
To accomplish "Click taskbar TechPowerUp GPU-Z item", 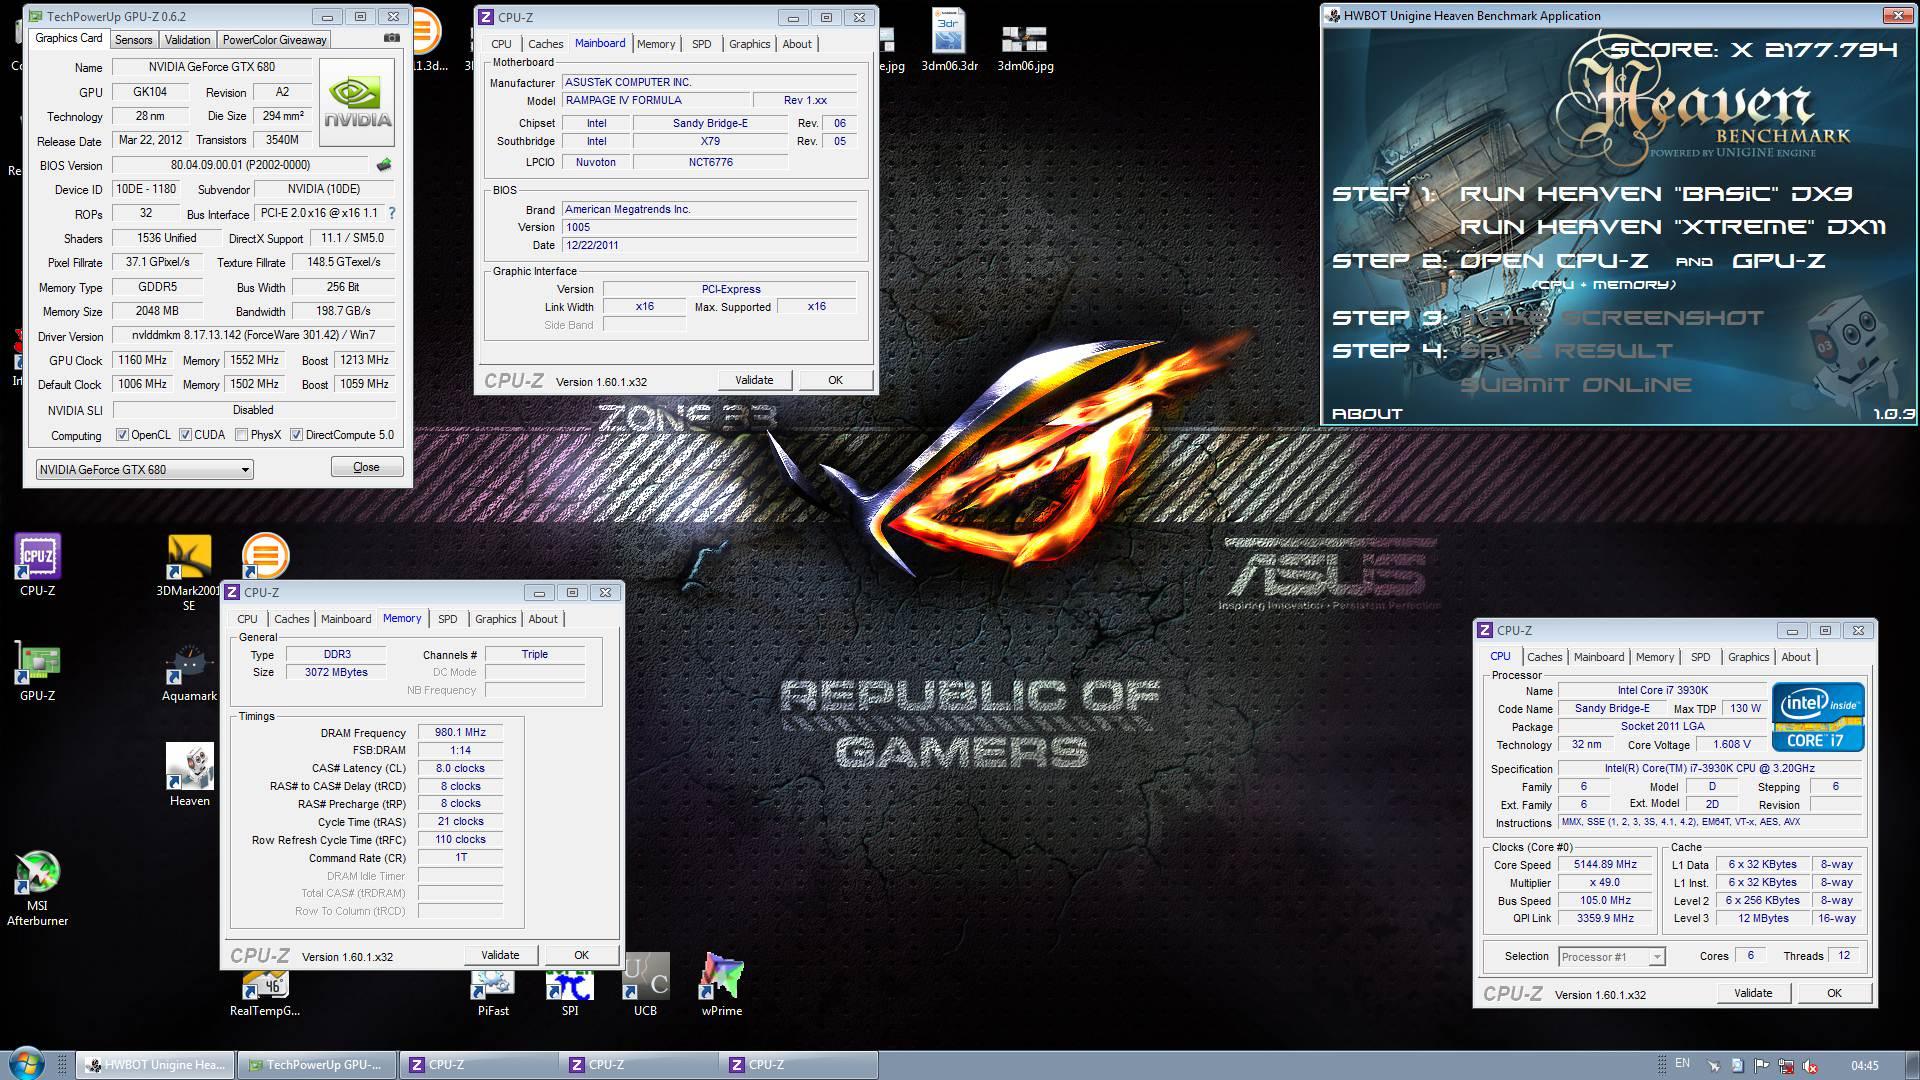I will (316, 1065).
